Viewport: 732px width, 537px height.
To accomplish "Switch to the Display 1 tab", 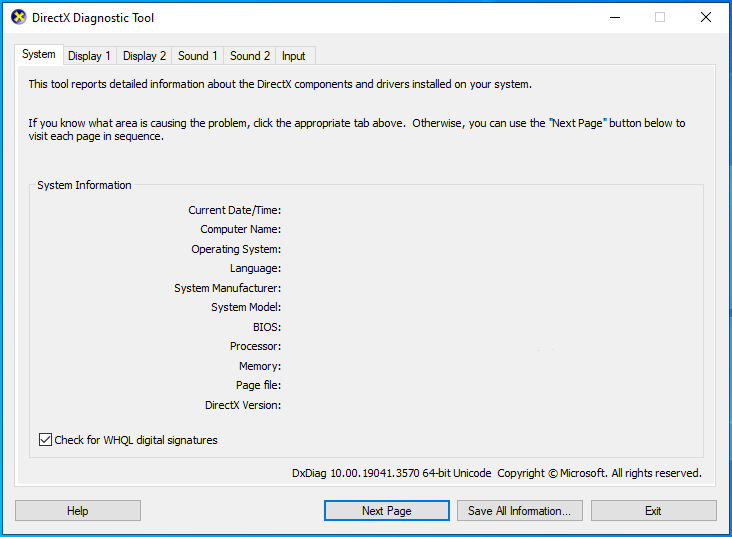I will (x=89, y=56).
